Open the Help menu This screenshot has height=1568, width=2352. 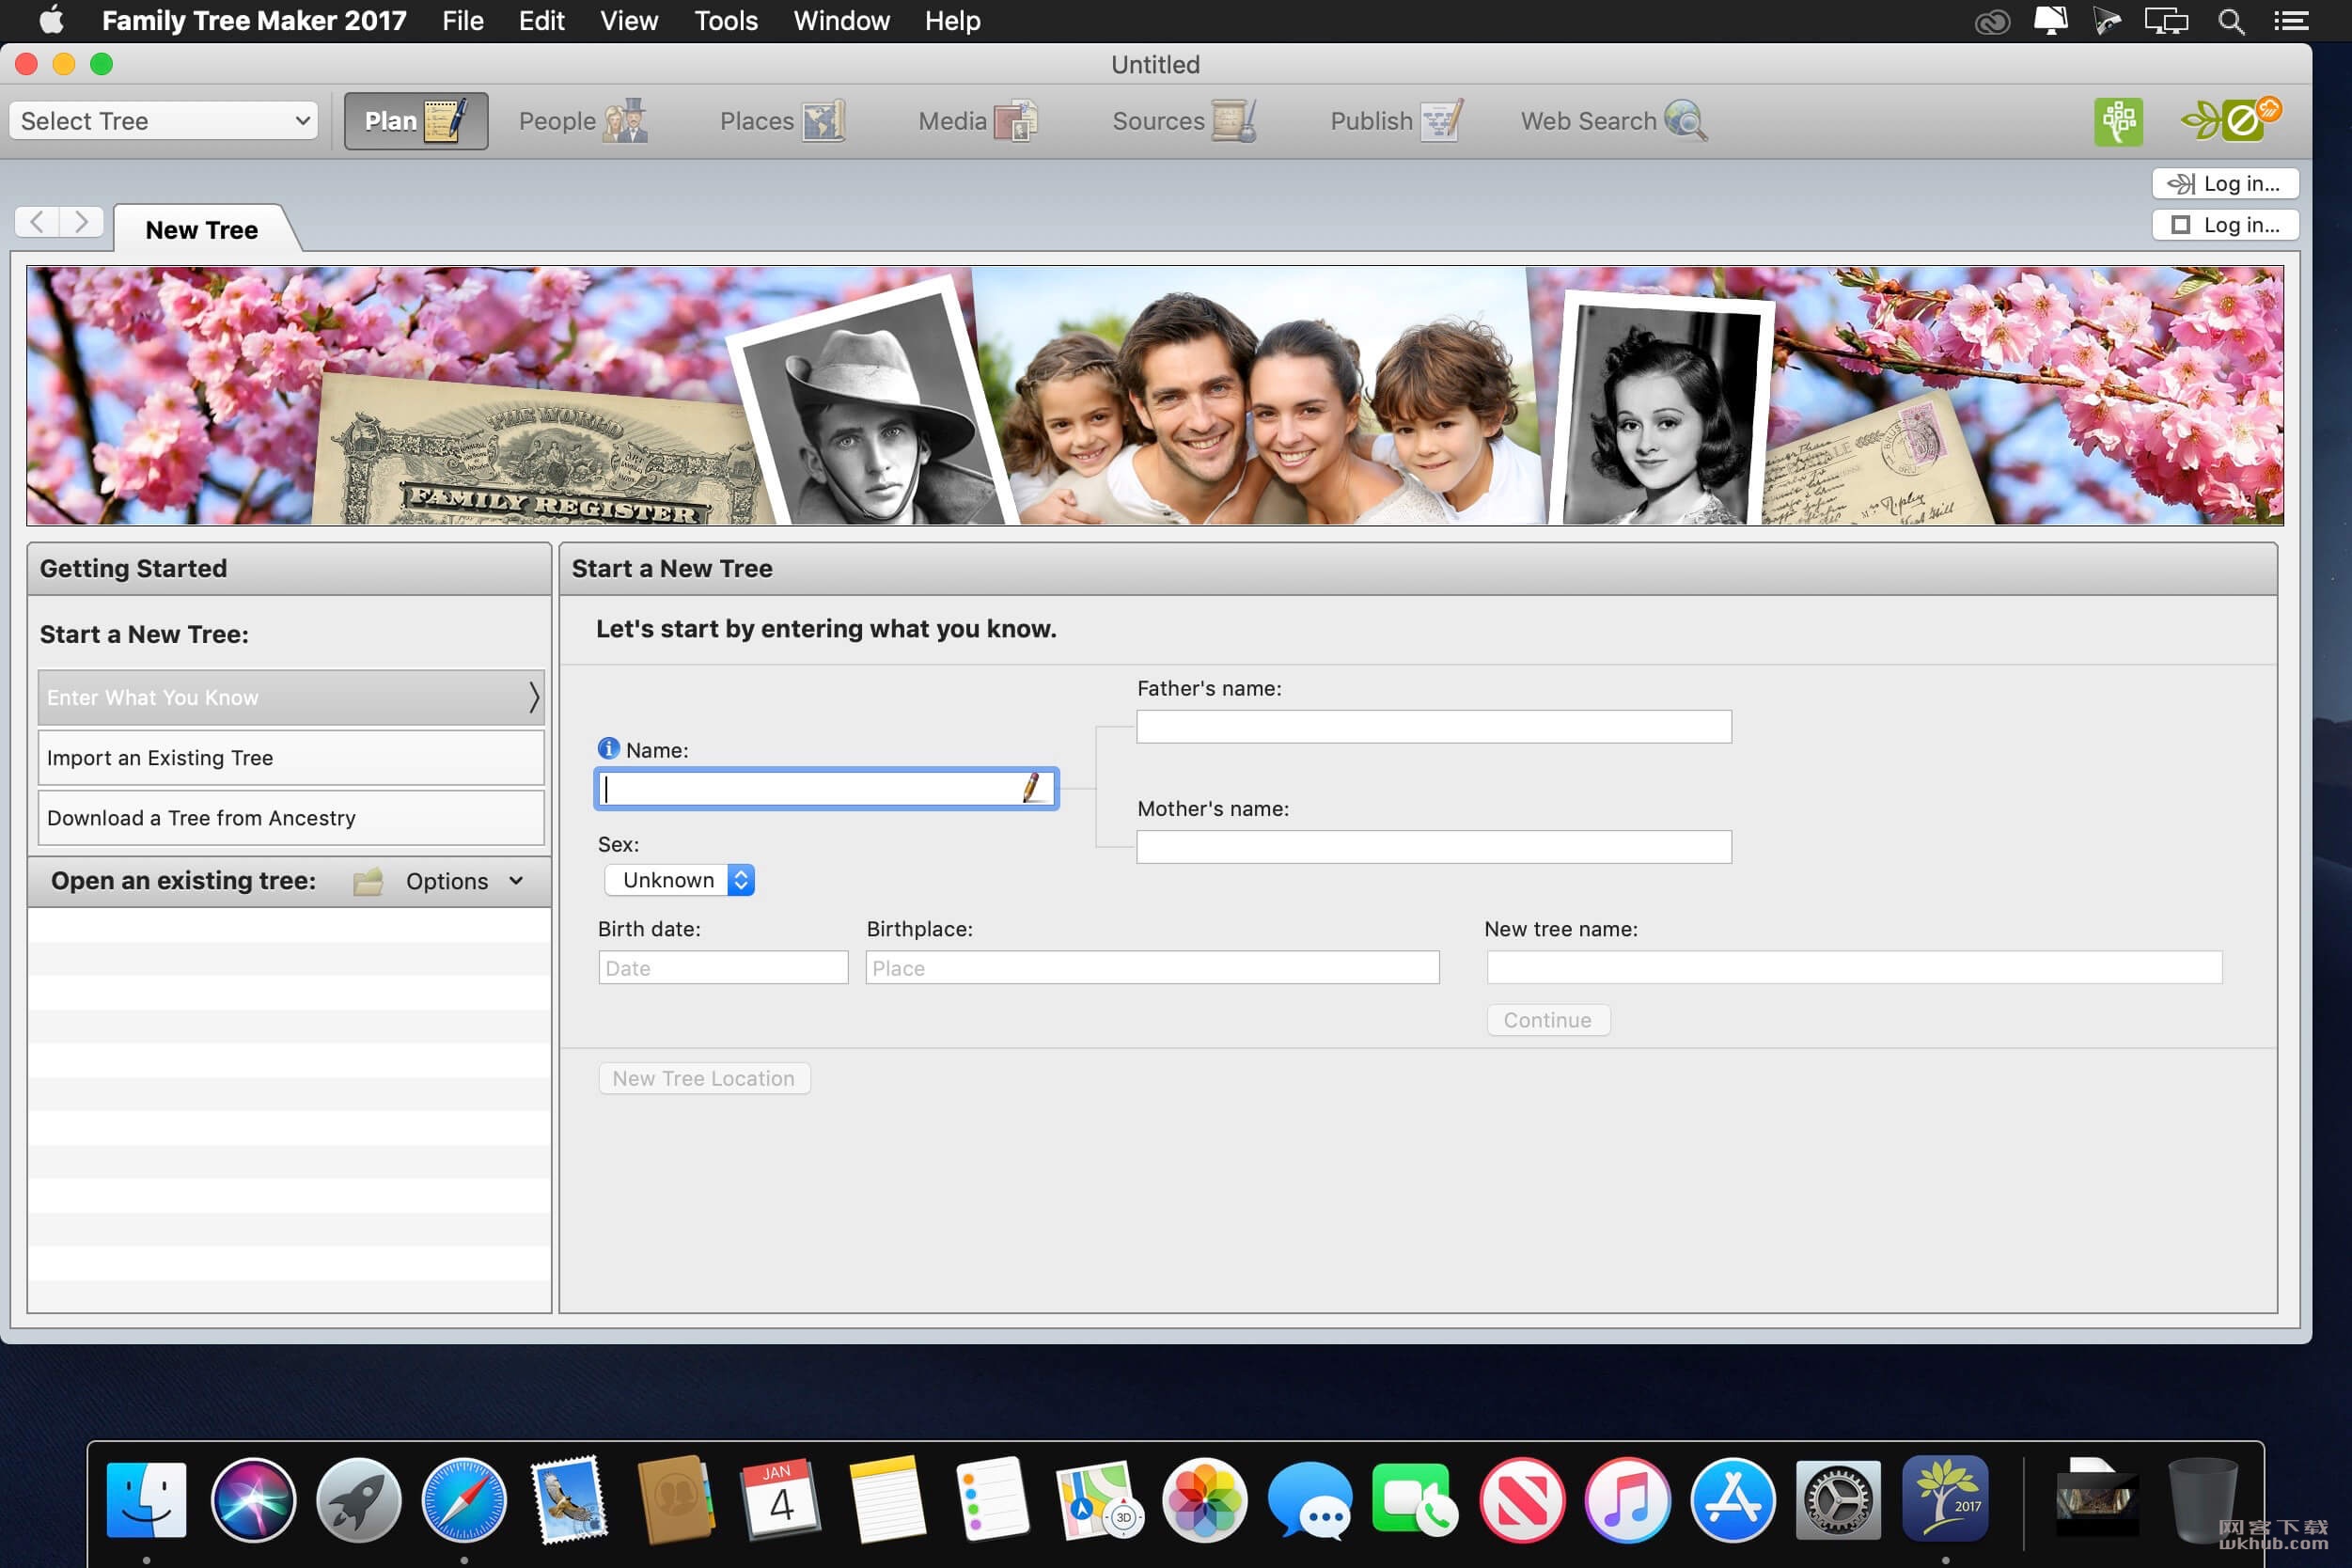[952, 21]
